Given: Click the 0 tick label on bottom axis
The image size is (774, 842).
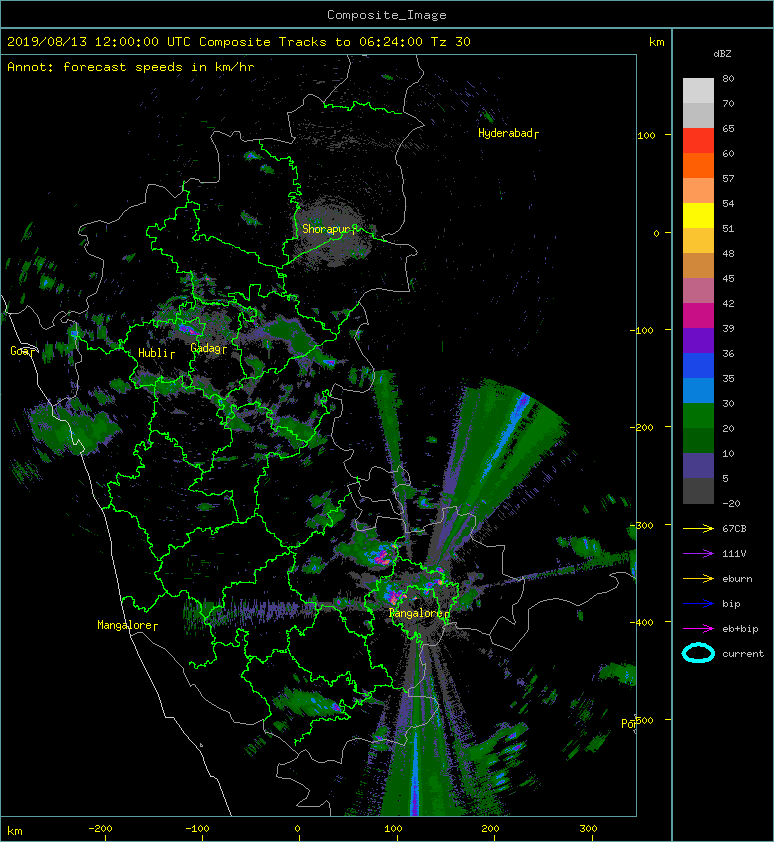Looking at the screenshot, I should pyautogui.click(x=297, y=829).
